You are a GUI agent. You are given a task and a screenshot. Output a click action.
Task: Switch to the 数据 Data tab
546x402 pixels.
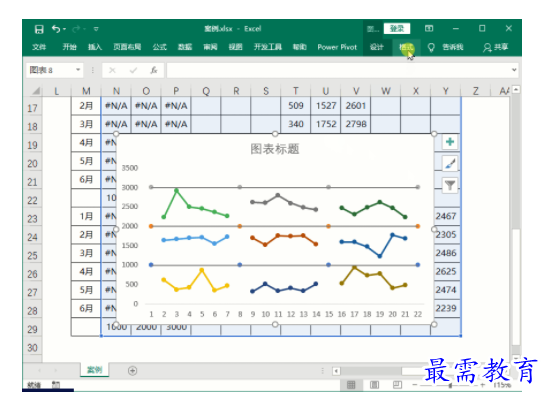(x=185, y=47)
